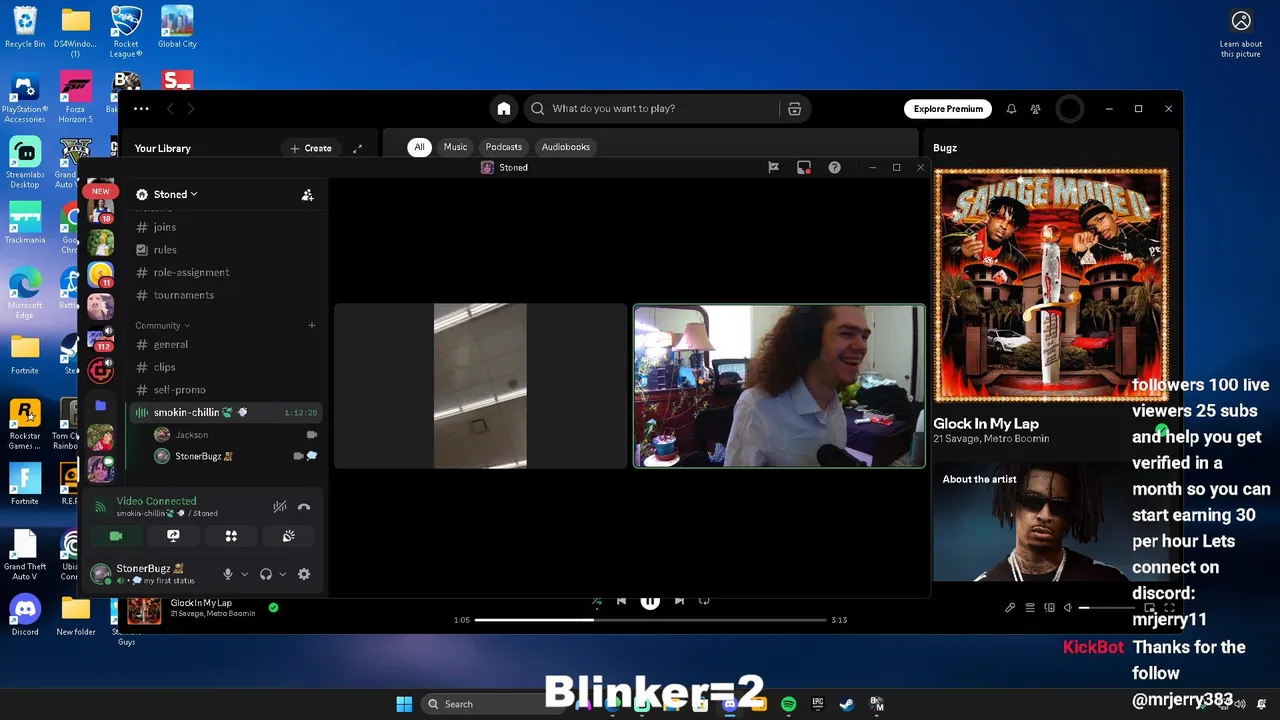
Task: Open the general channel
Action: (x=225, y=344)
